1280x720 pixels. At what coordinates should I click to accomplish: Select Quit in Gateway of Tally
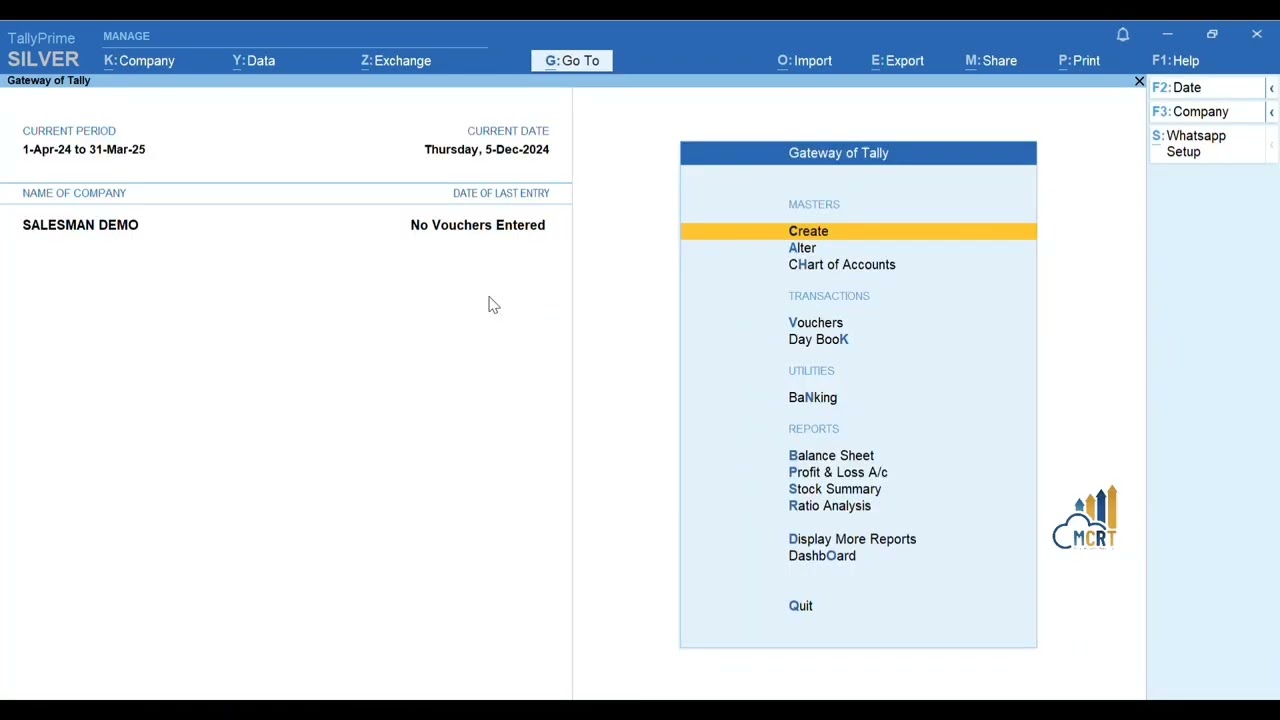pos(800,606)
